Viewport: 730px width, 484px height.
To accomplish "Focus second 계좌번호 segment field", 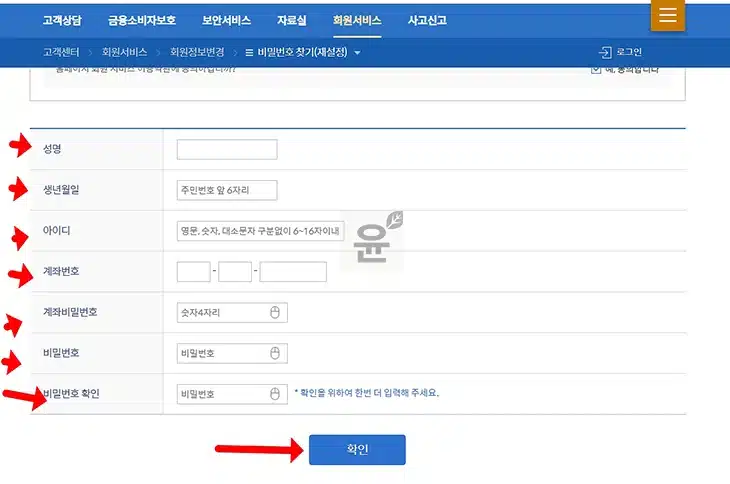I will tap(235, 272).
